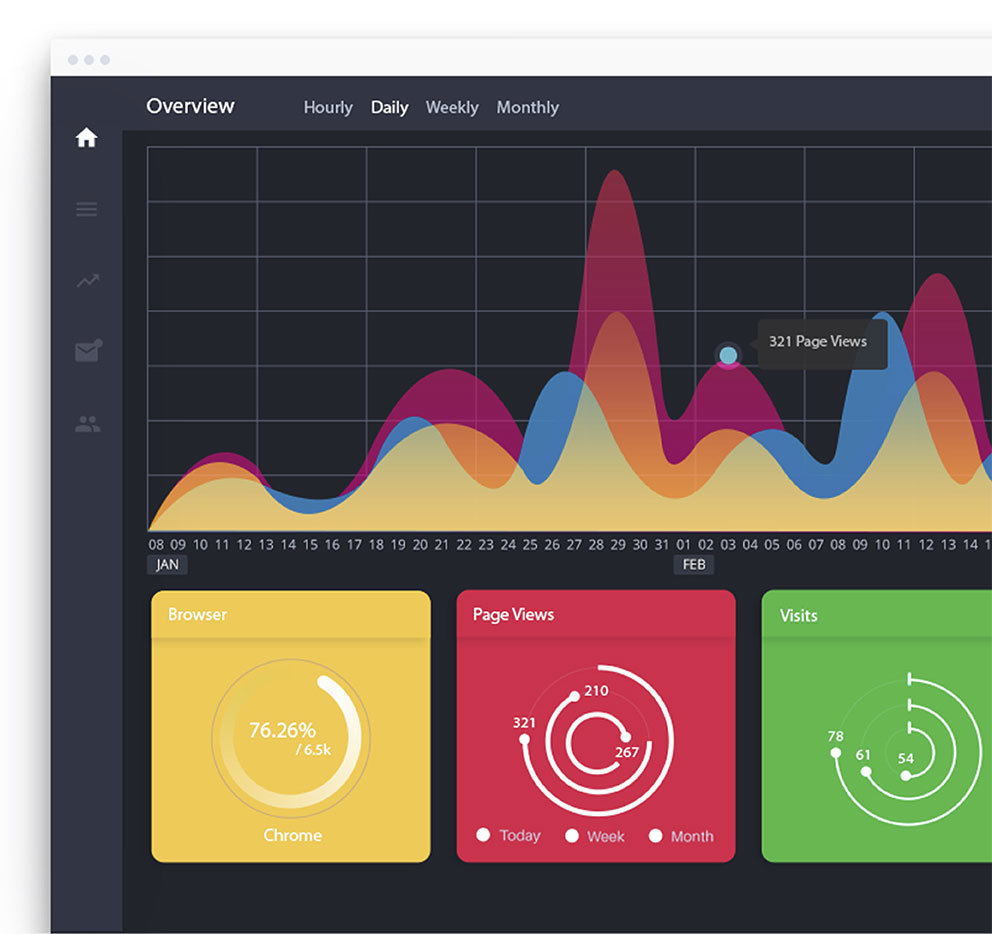Open the users group icon in sidebar
This screenshot has height=934, width=992.
coord(87,424)
